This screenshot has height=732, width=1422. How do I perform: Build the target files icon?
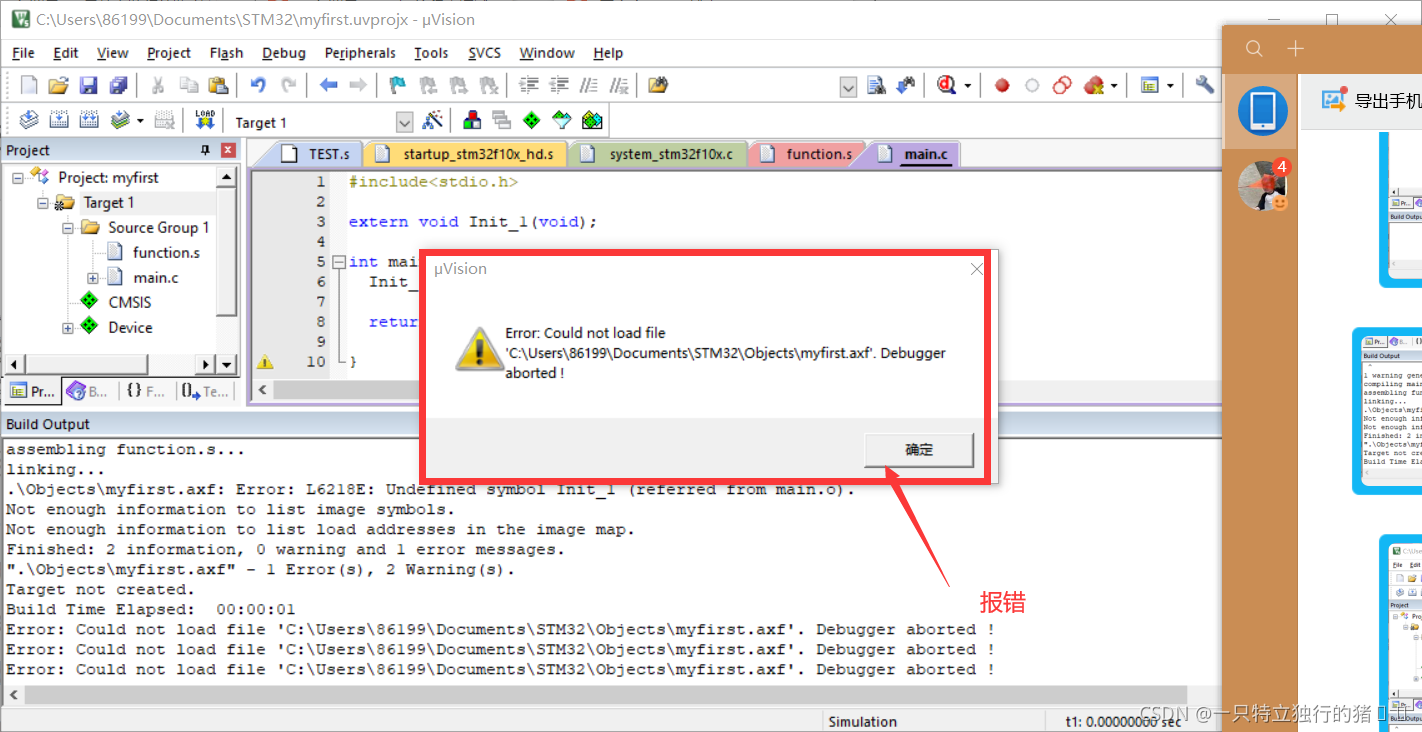(59, 121)
